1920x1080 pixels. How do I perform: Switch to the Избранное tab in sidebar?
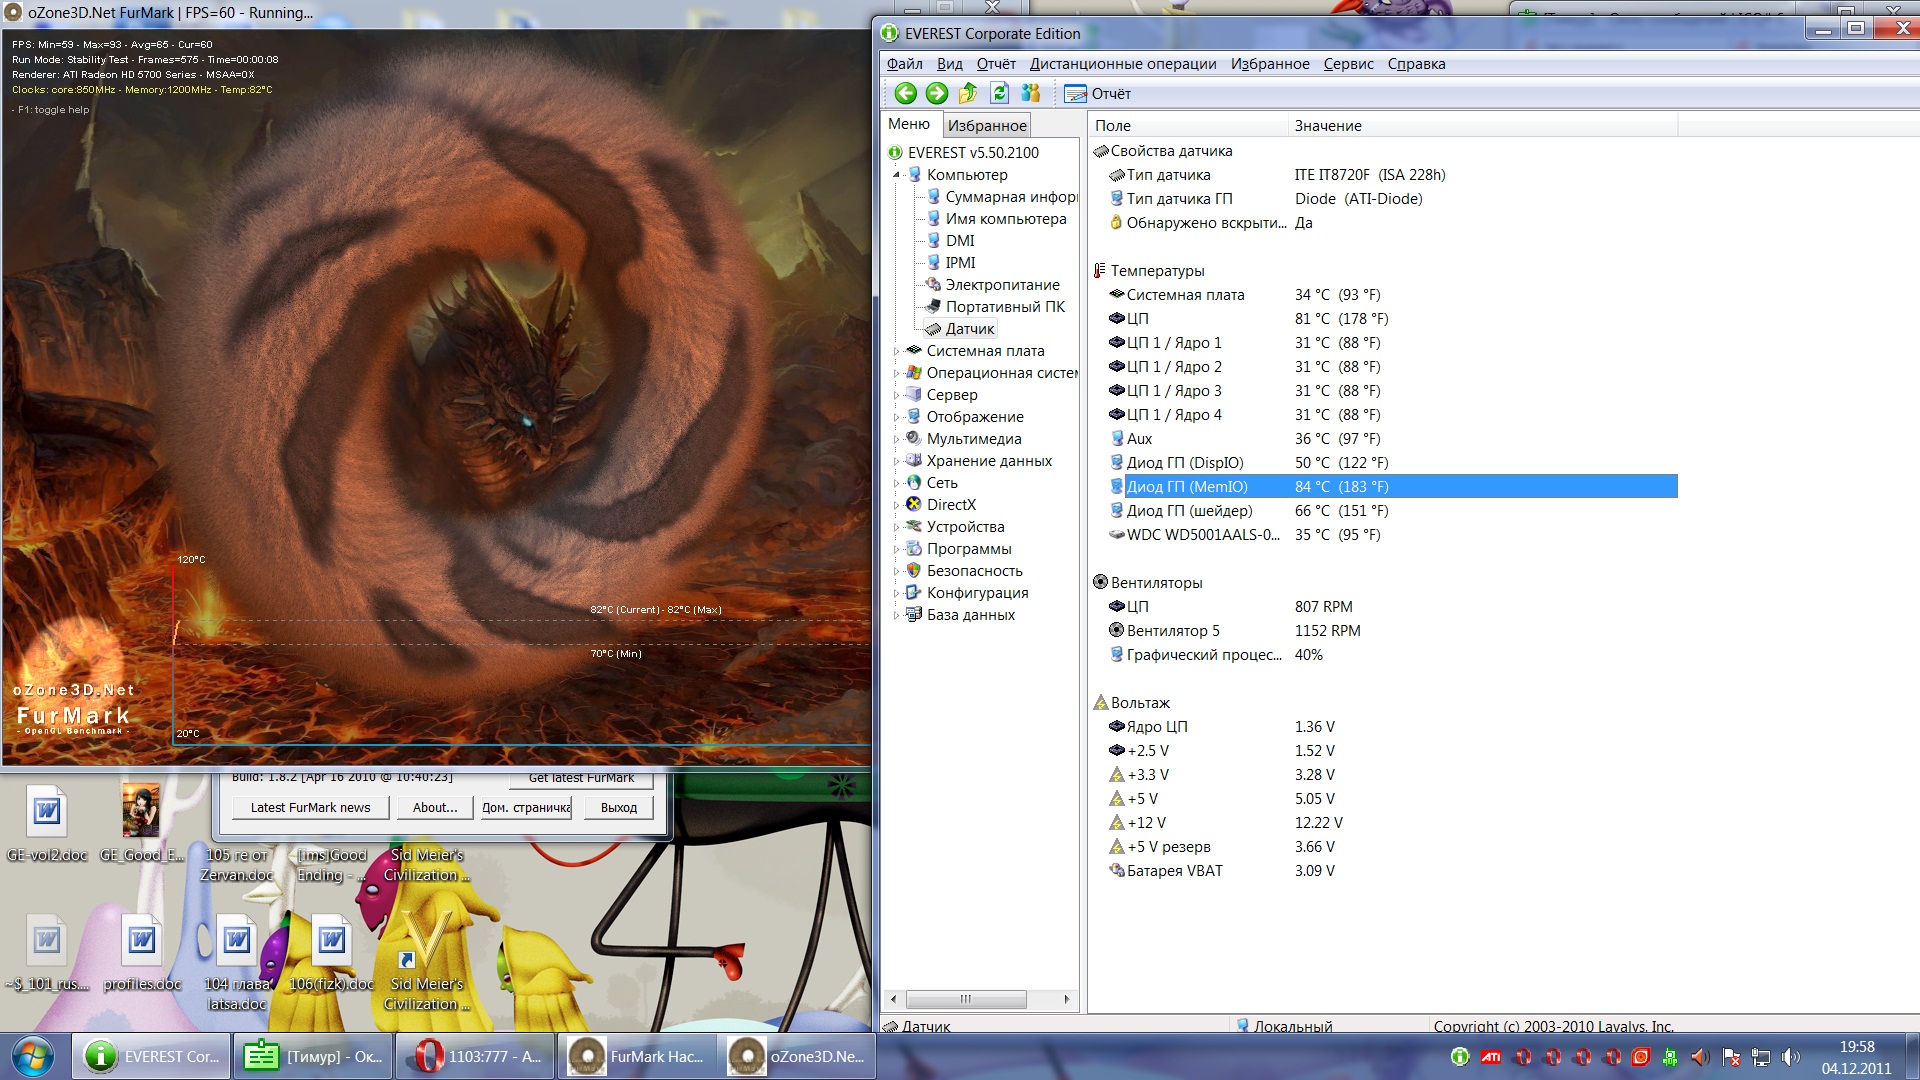tap(986, 126)
